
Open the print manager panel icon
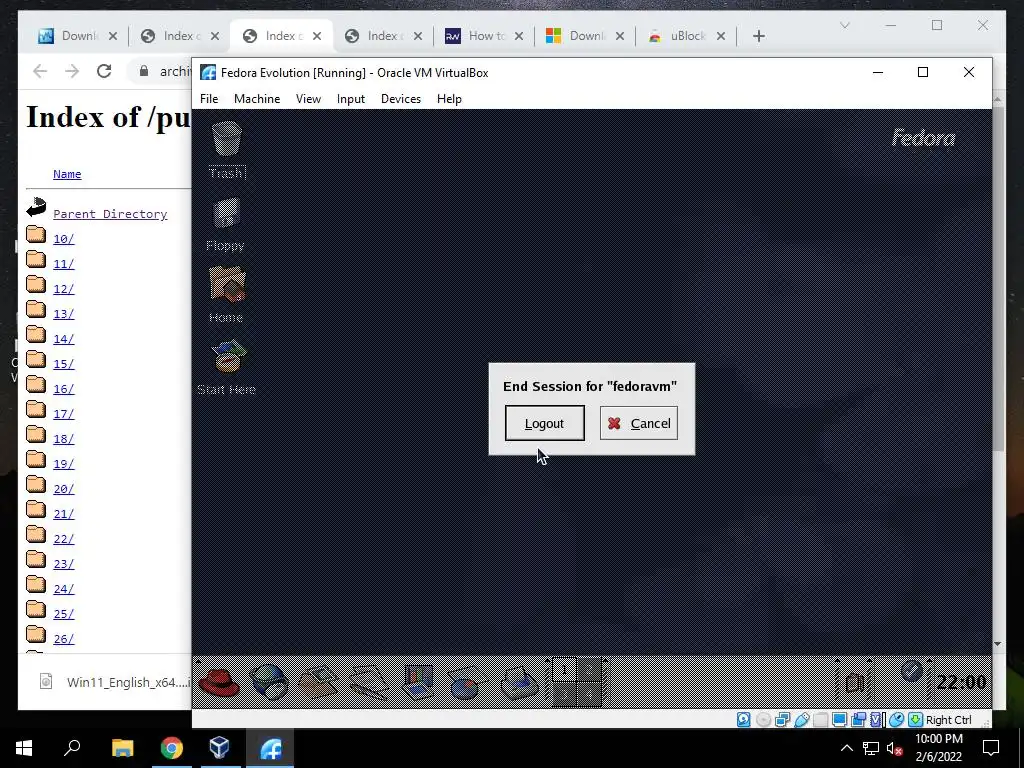[x=519, y=682]
